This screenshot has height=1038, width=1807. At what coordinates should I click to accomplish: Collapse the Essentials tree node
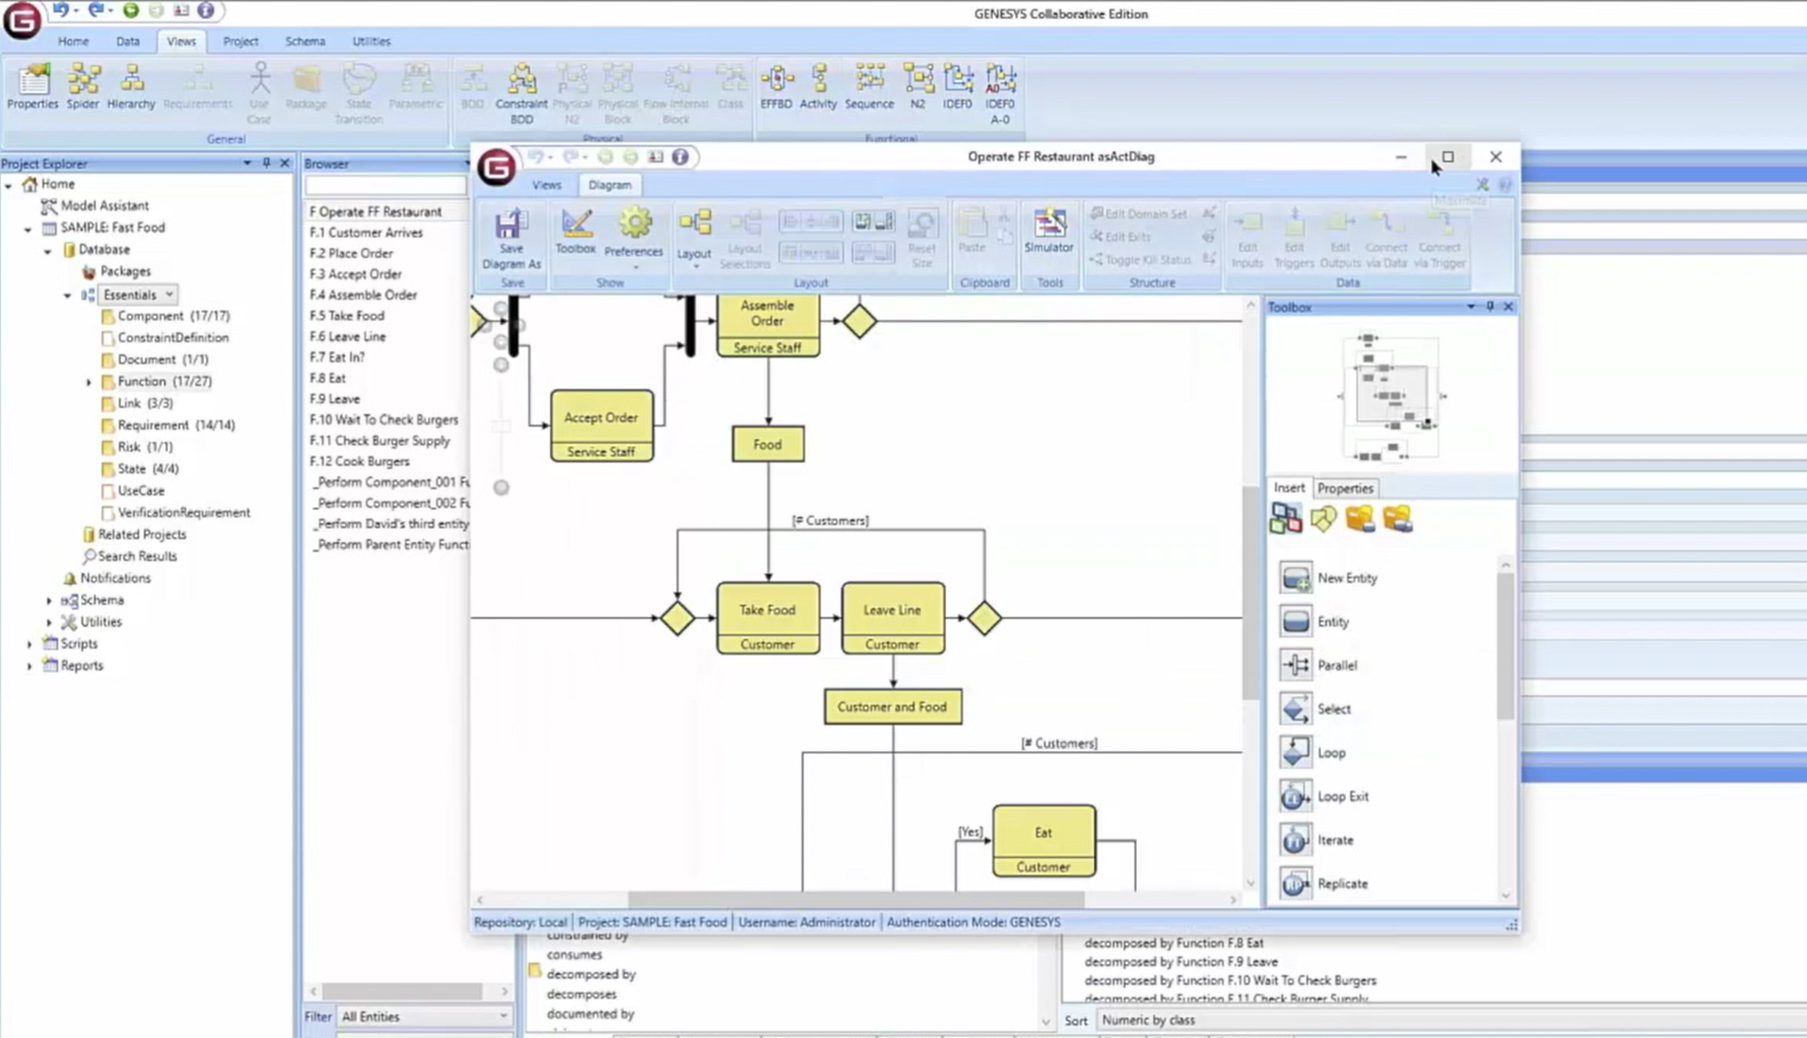[x=67, y=294]
